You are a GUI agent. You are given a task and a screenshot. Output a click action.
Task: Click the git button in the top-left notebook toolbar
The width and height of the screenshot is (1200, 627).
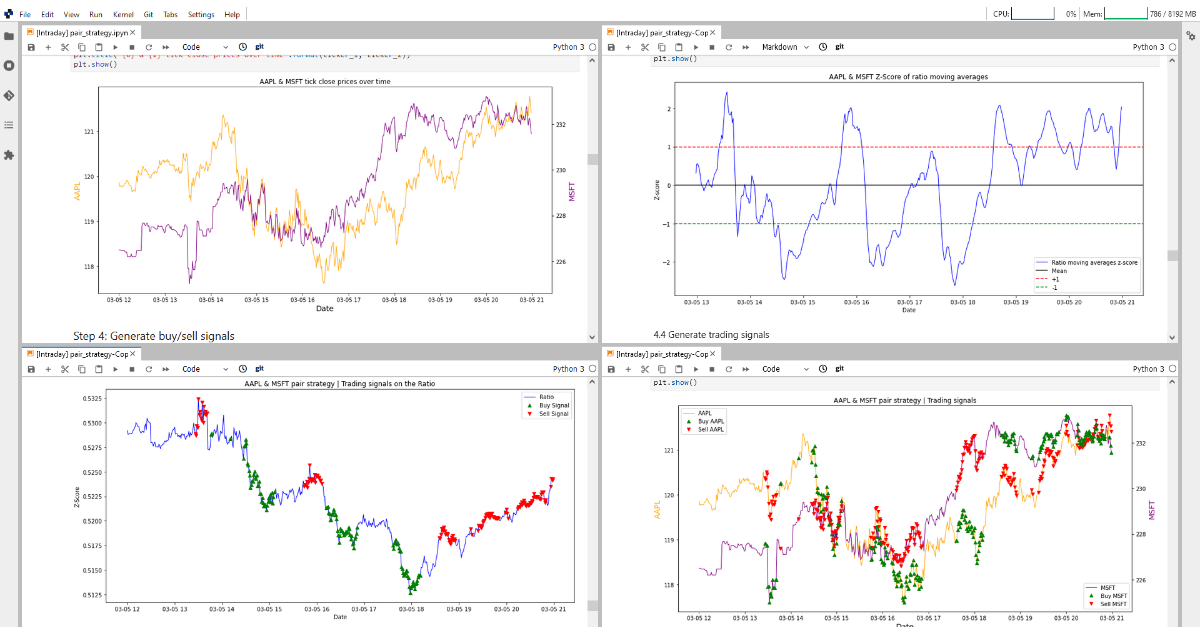[x=259, y=47]
